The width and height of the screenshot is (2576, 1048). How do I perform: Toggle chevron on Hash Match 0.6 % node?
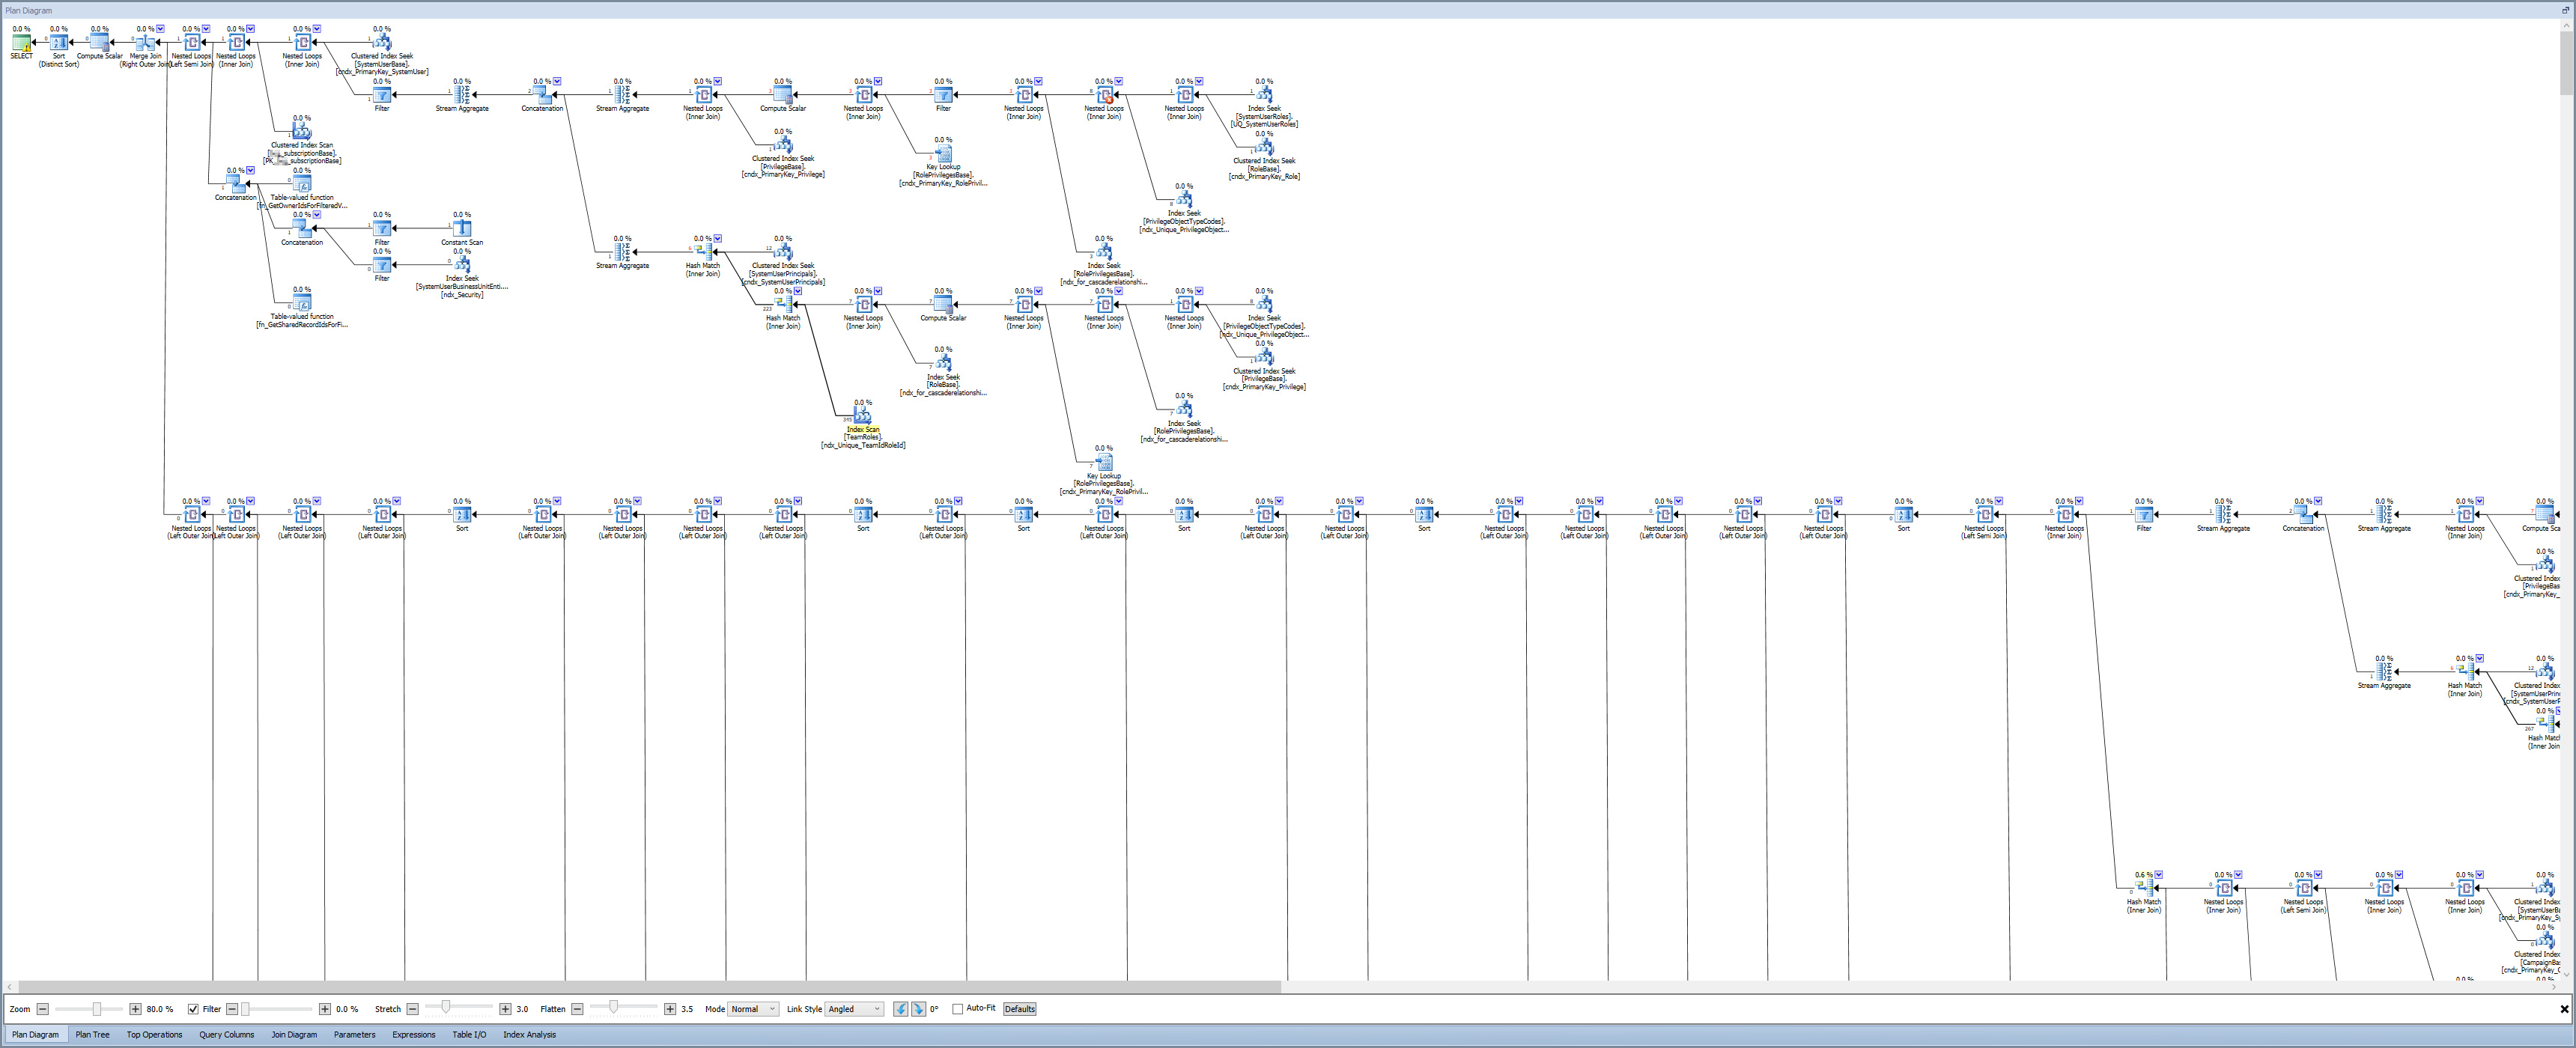tap(2159, 874)
